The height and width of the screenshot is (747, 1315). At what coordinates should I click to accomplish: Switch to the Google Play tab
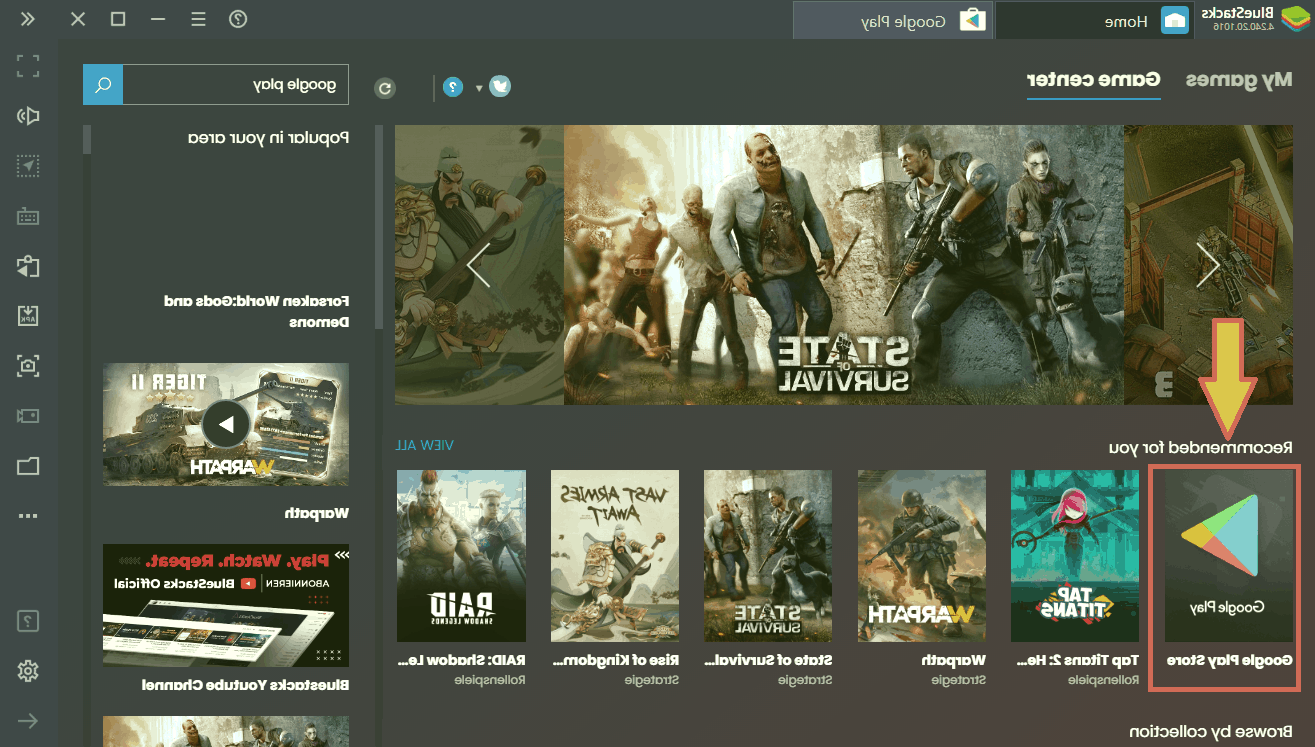893,20
